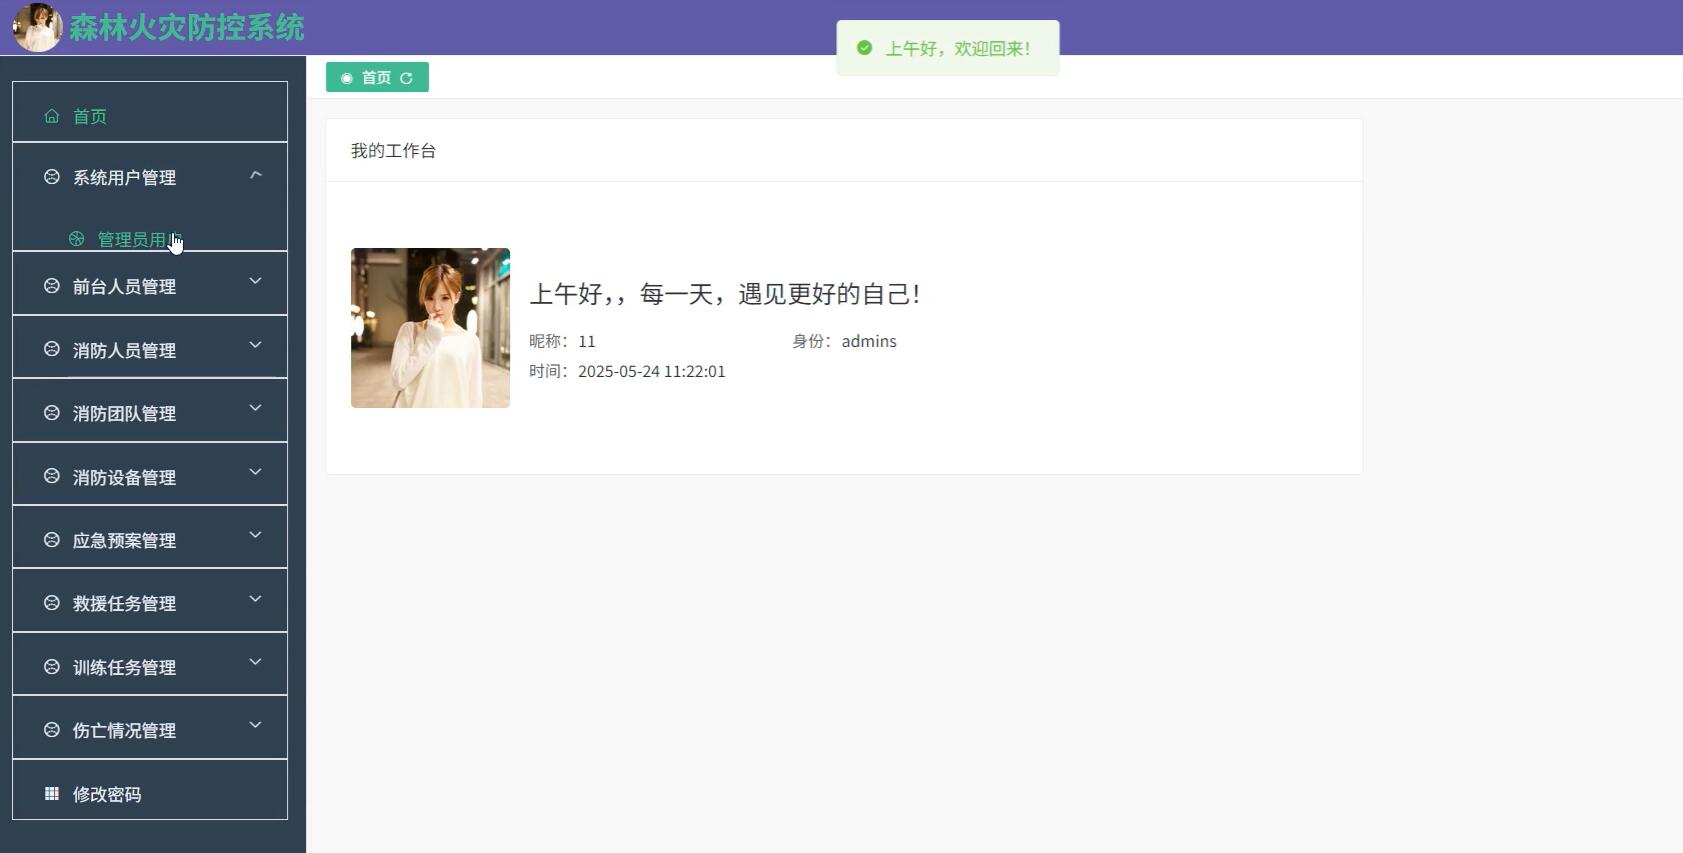Click the icon beside 消防团队管理
1683x853 pixels.
(52, 413)
